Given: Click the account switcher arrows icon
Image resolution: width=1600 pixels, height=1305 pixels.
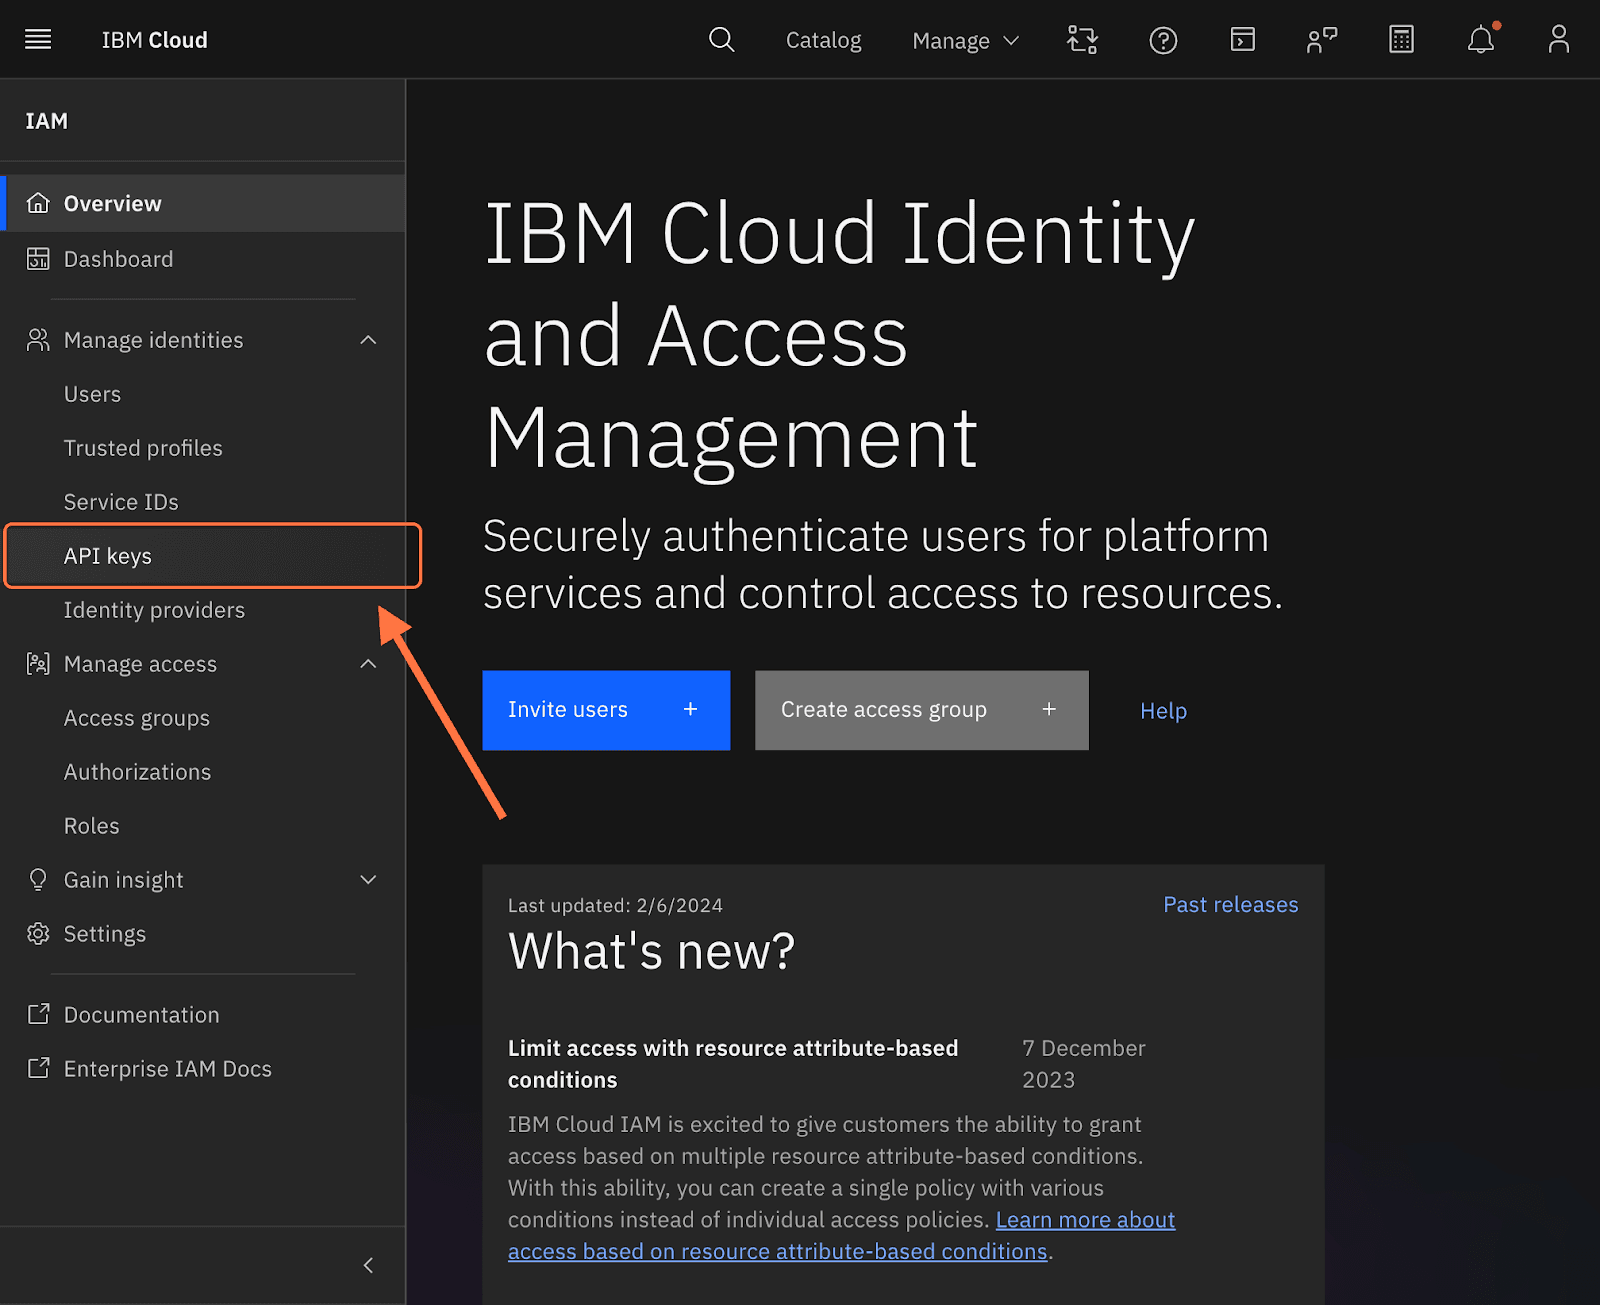Looking at the screenshot, I should point(1082,40).
